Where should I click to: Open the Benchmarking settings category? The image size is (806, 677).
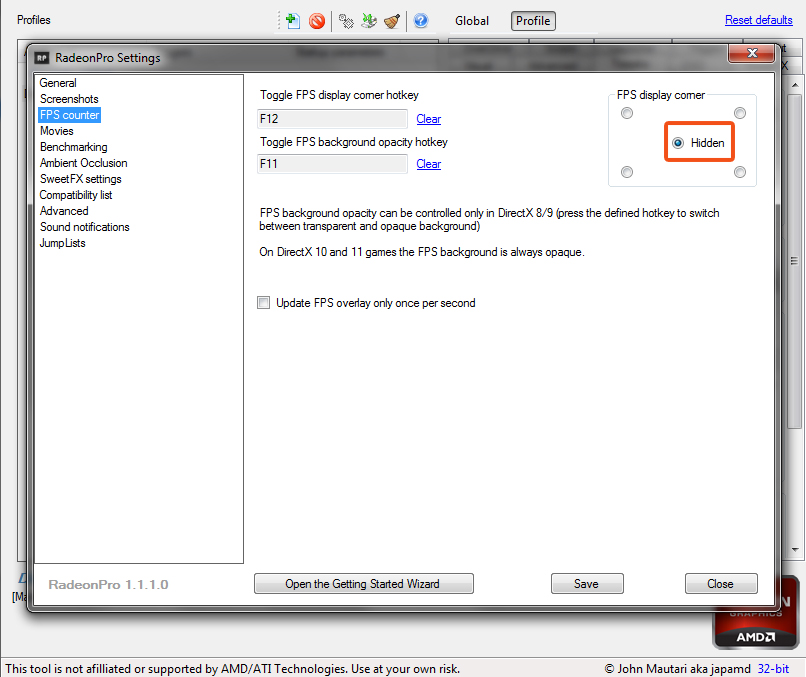(x=74, y=147)
